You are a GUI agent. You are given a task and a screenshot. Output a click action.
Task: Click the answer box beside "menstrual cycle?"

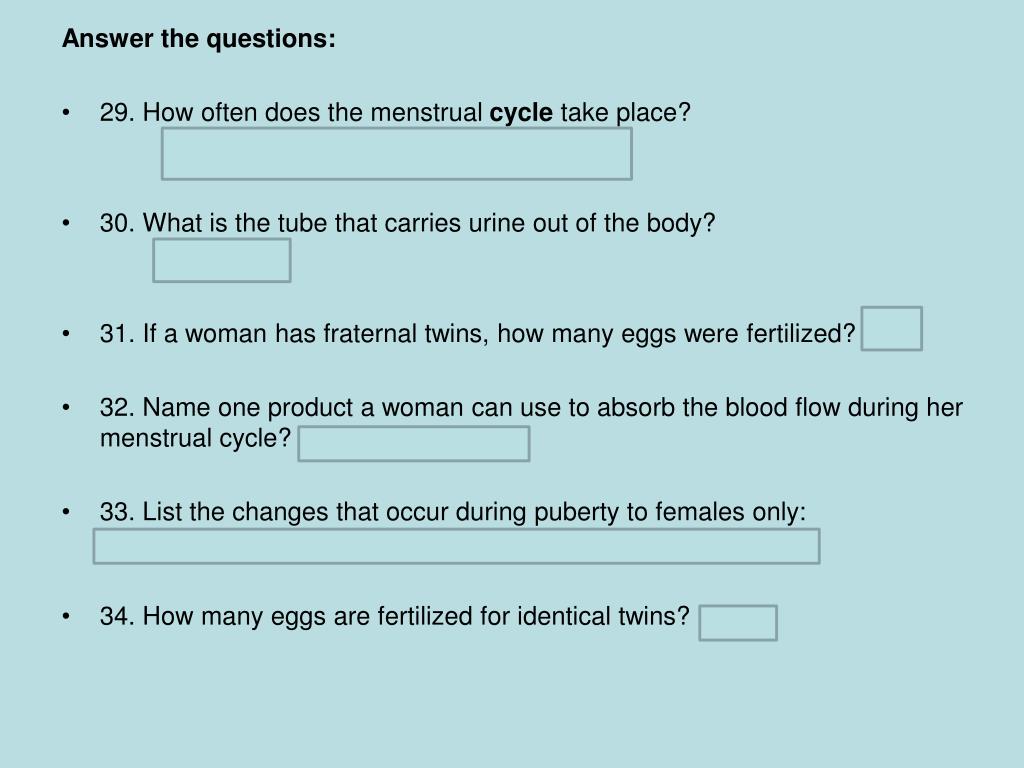pos(413,444)
